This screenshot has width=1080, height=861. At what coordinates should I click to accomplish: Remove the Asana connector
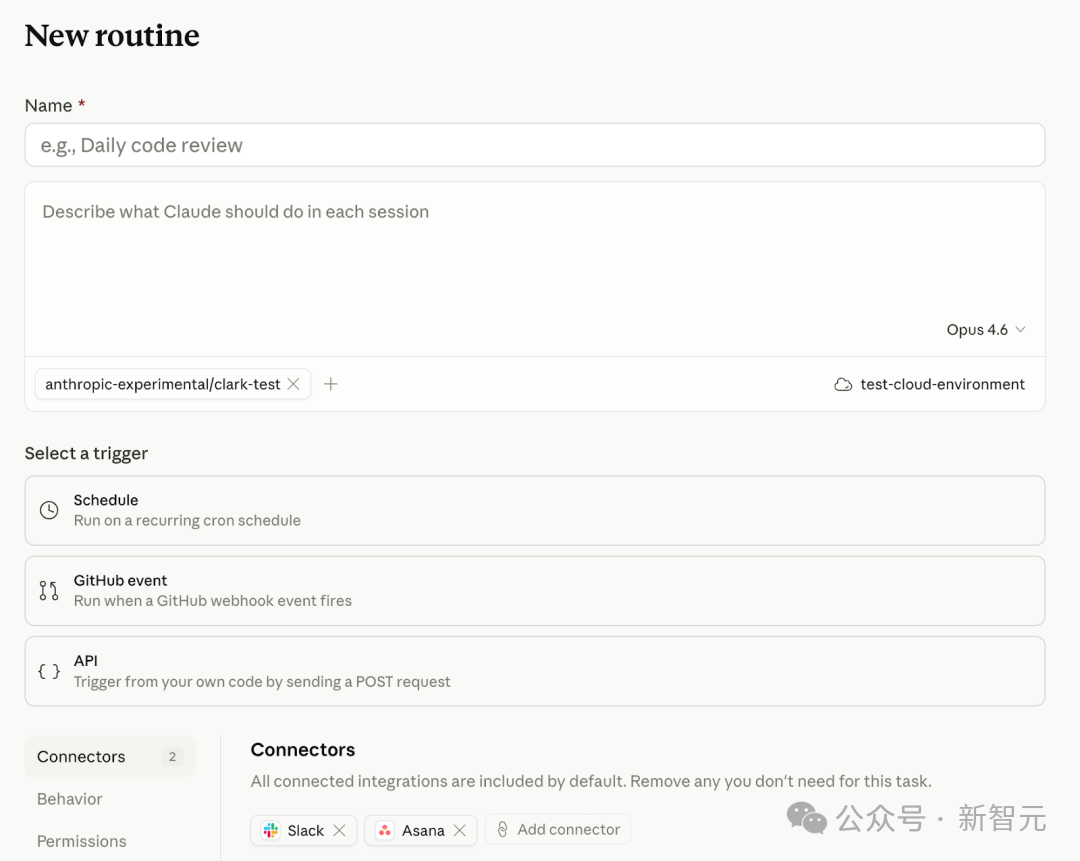[460, 830]
